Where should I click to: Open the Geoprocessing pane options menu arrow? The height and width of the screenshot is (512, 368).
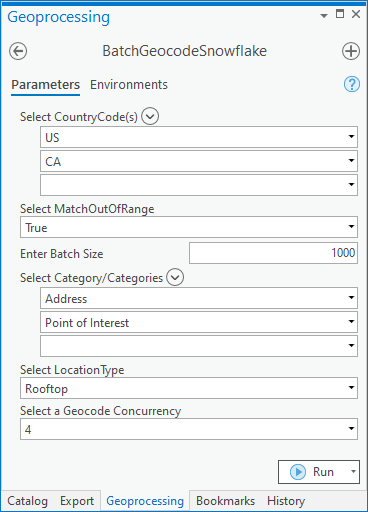click(x=324, y=15)
